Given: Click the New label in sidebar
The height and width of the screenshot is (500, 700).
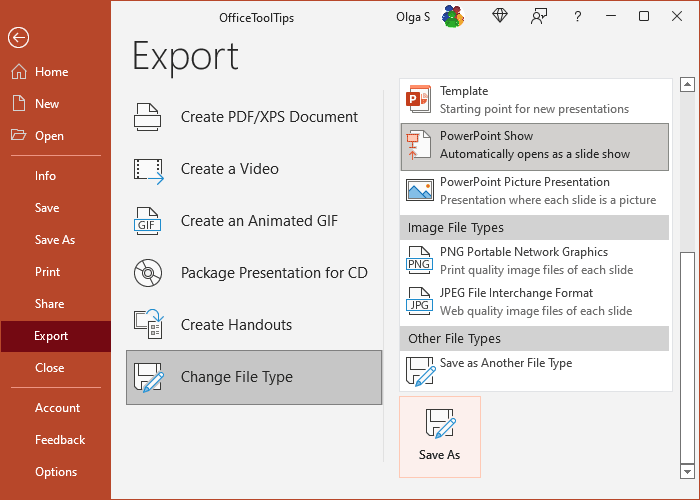Looking at the screenshot, I should click(47, 104).
